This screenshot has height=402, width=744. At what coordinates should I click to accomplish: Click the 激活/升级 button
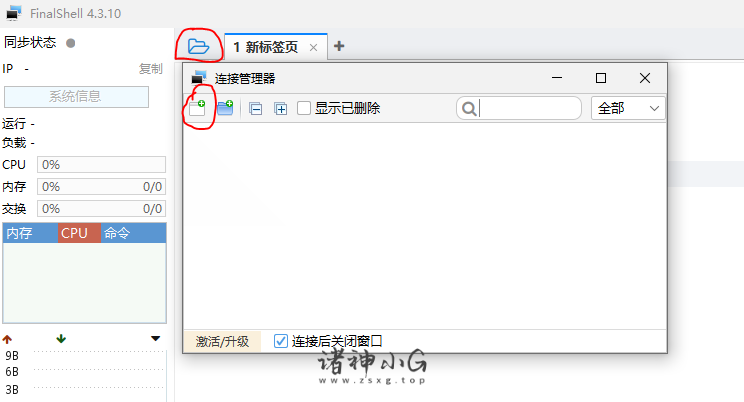(222, 341)
